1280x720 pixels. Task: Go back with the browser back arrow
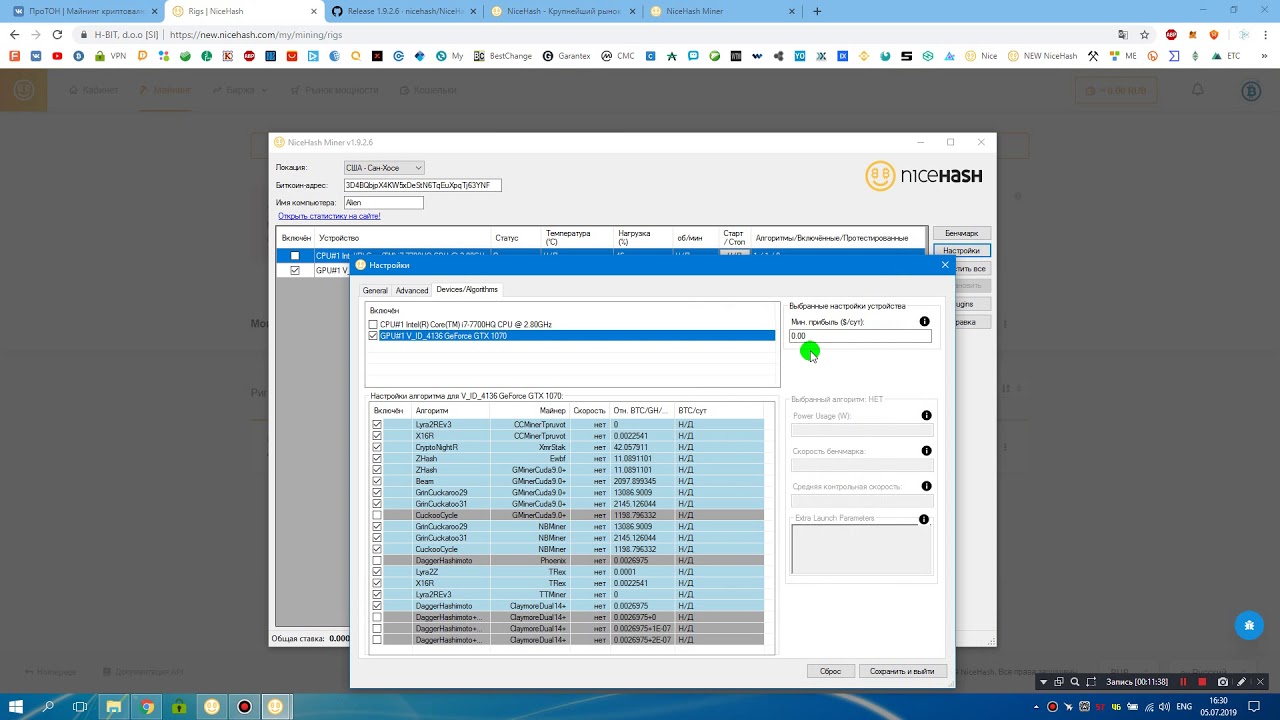click(x=14, y=34)
